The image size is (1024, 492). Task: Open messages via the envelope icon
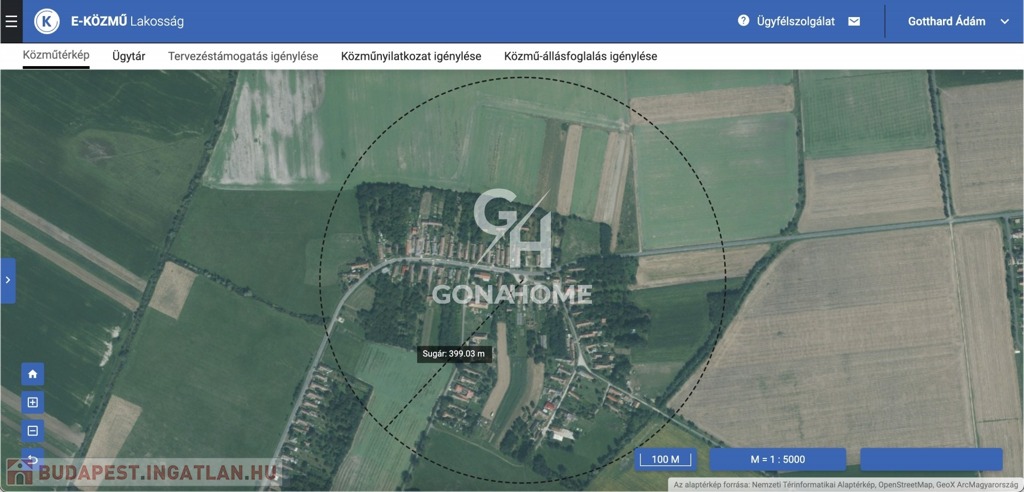(854, 21)
